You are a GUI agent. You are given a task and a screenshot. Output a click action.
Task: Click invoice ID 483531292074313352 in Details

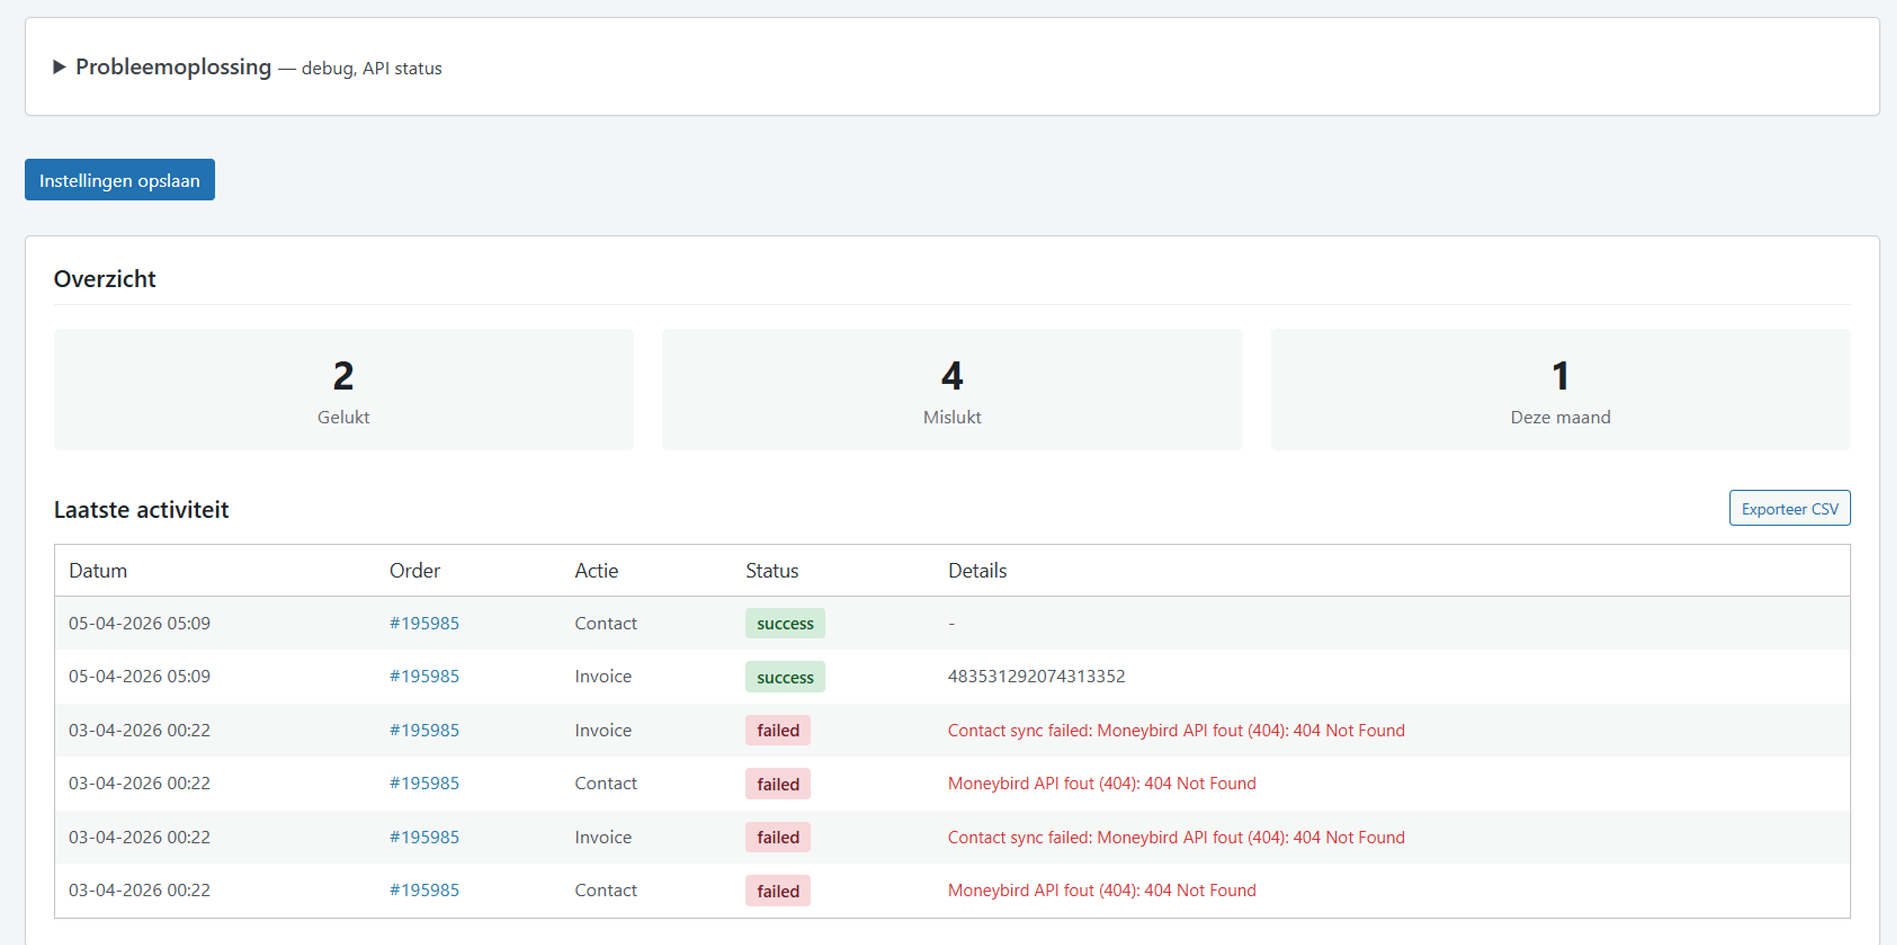coord(1036,676)
